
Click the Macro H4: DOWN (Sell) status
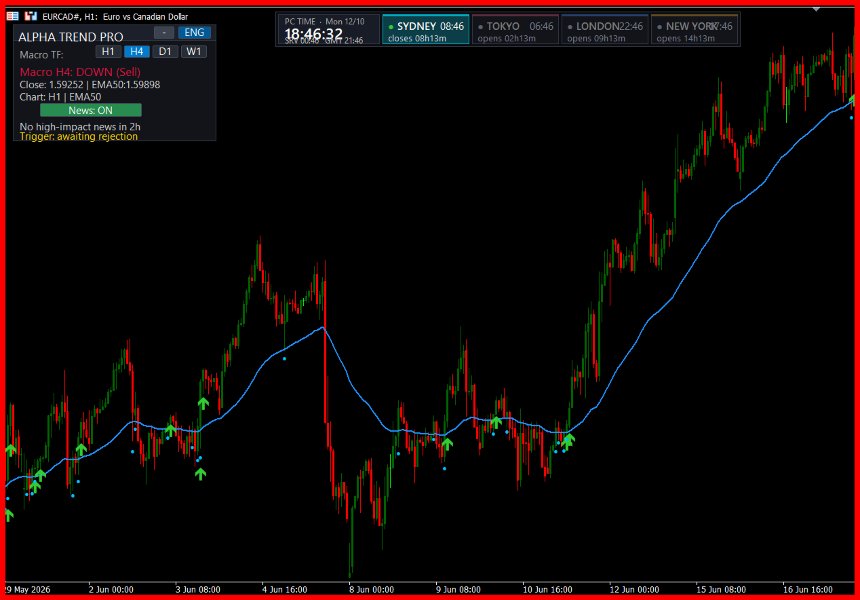80,72
